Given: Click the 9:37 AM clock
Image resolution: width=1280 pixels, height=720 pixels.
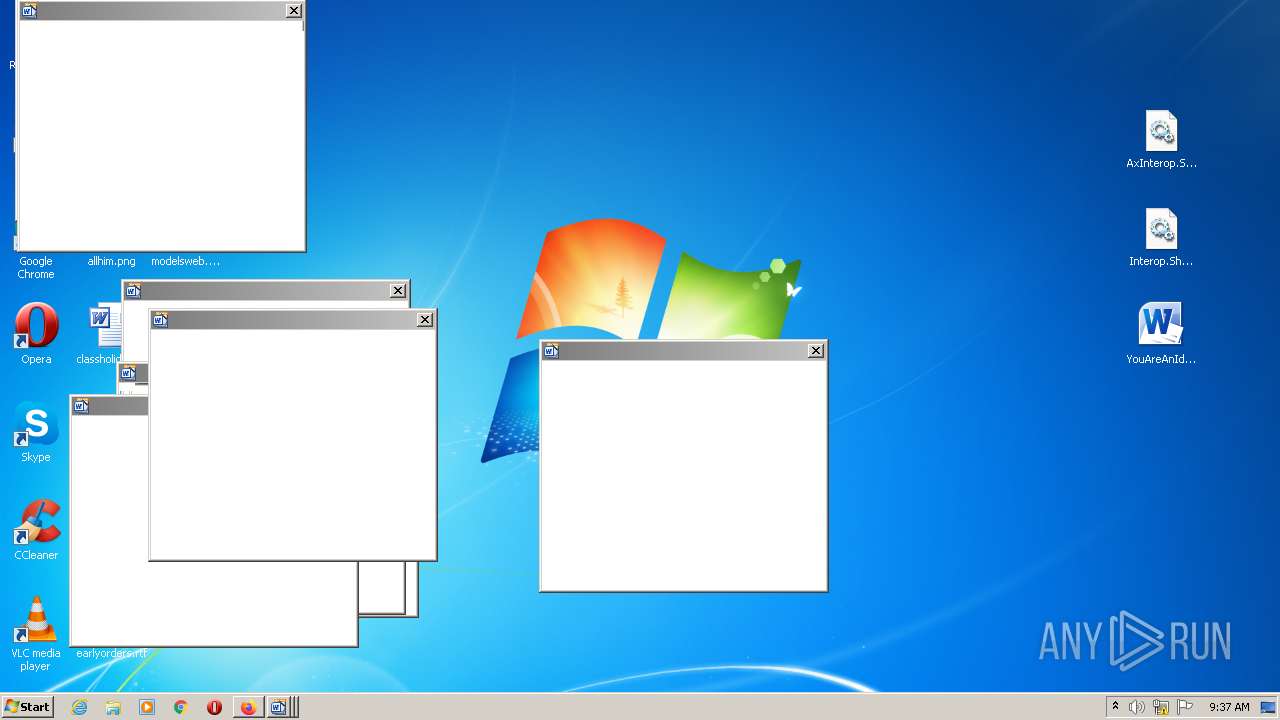Looking at the screenshot, I should tap(1229, 707).
